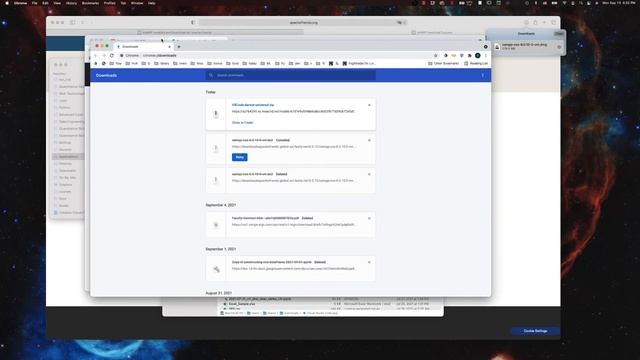Remove the Canceled xampp download entry
Screen dimensions: 640x360
pos(369,140)
